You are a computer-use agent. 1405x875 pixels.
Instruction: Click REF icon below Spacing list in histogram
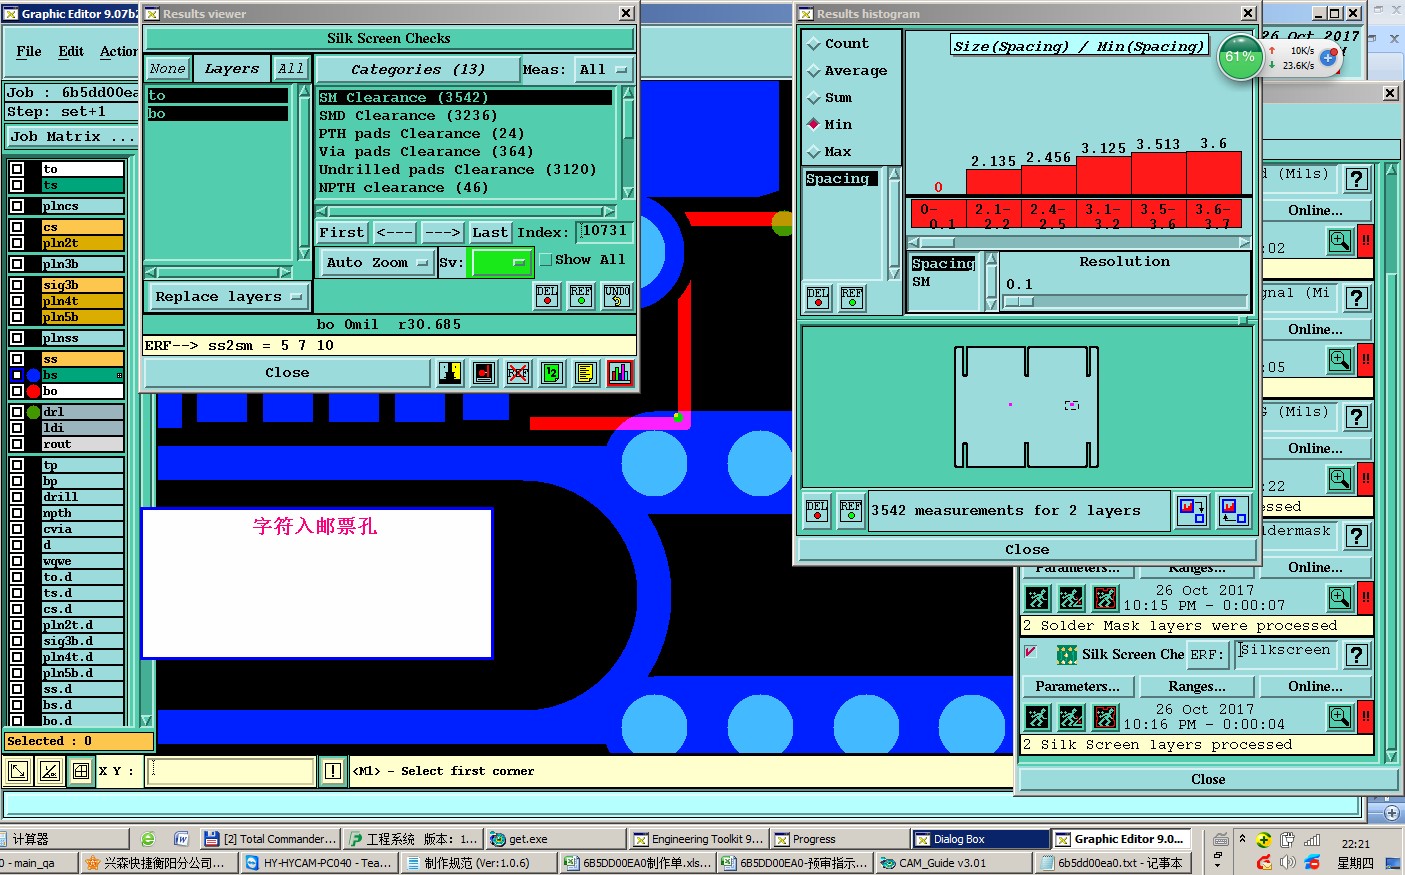852,298
